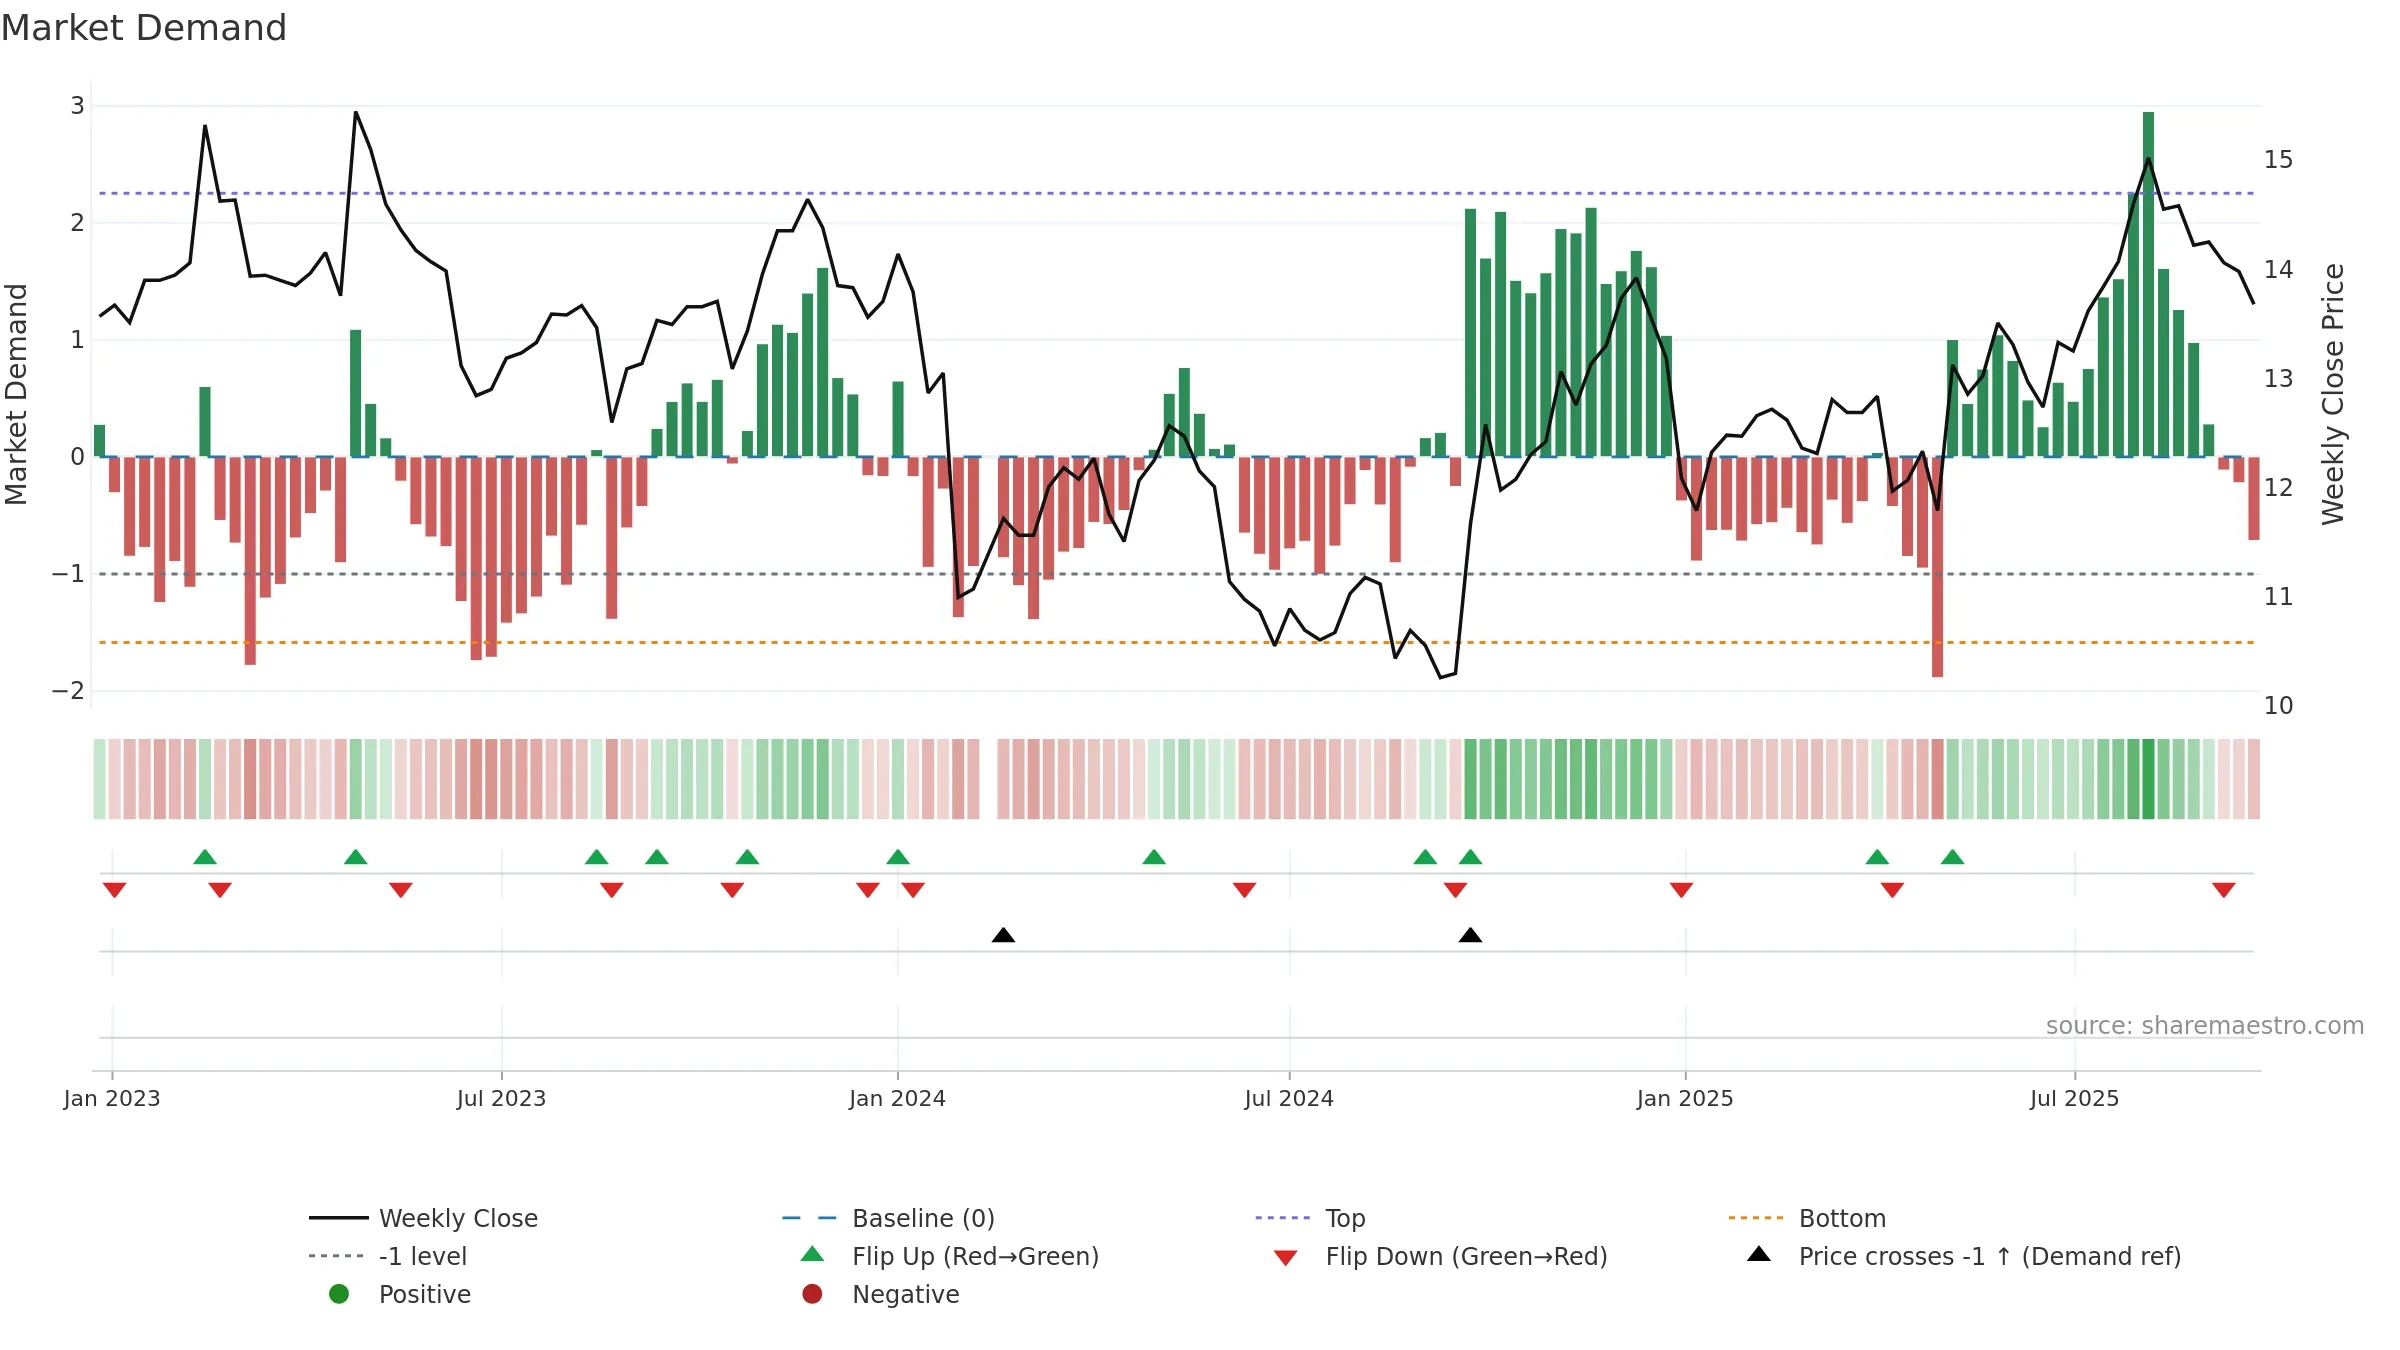Click the tallest green demand bar after Jul 2025
2400x1350 pixels.
tap(2148, 284)
